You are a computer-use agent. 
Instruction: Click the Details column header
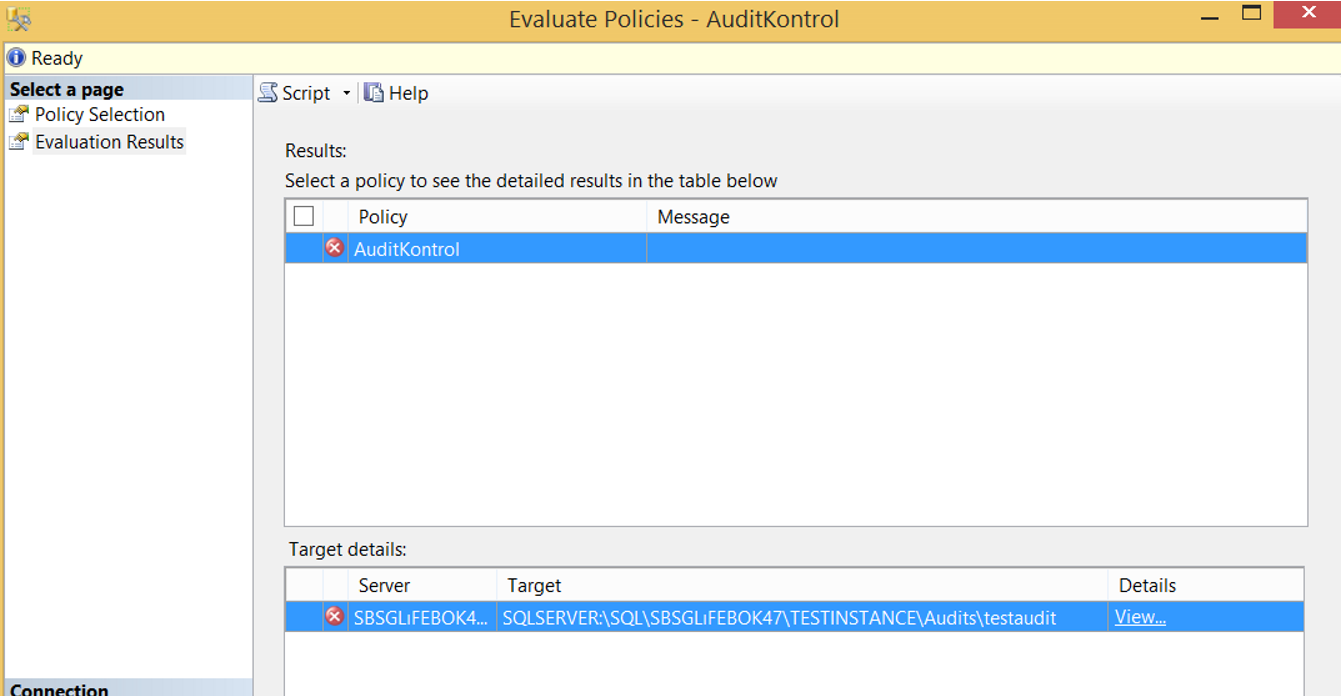[x=1205, y=586]
